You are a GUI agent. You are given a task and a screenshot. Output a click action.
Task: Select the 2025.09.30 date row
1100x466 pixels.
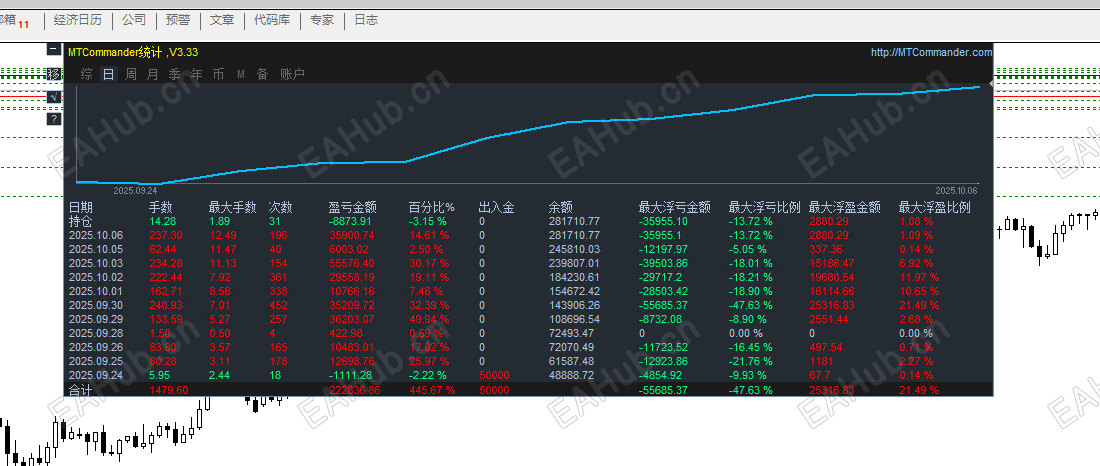95,305
